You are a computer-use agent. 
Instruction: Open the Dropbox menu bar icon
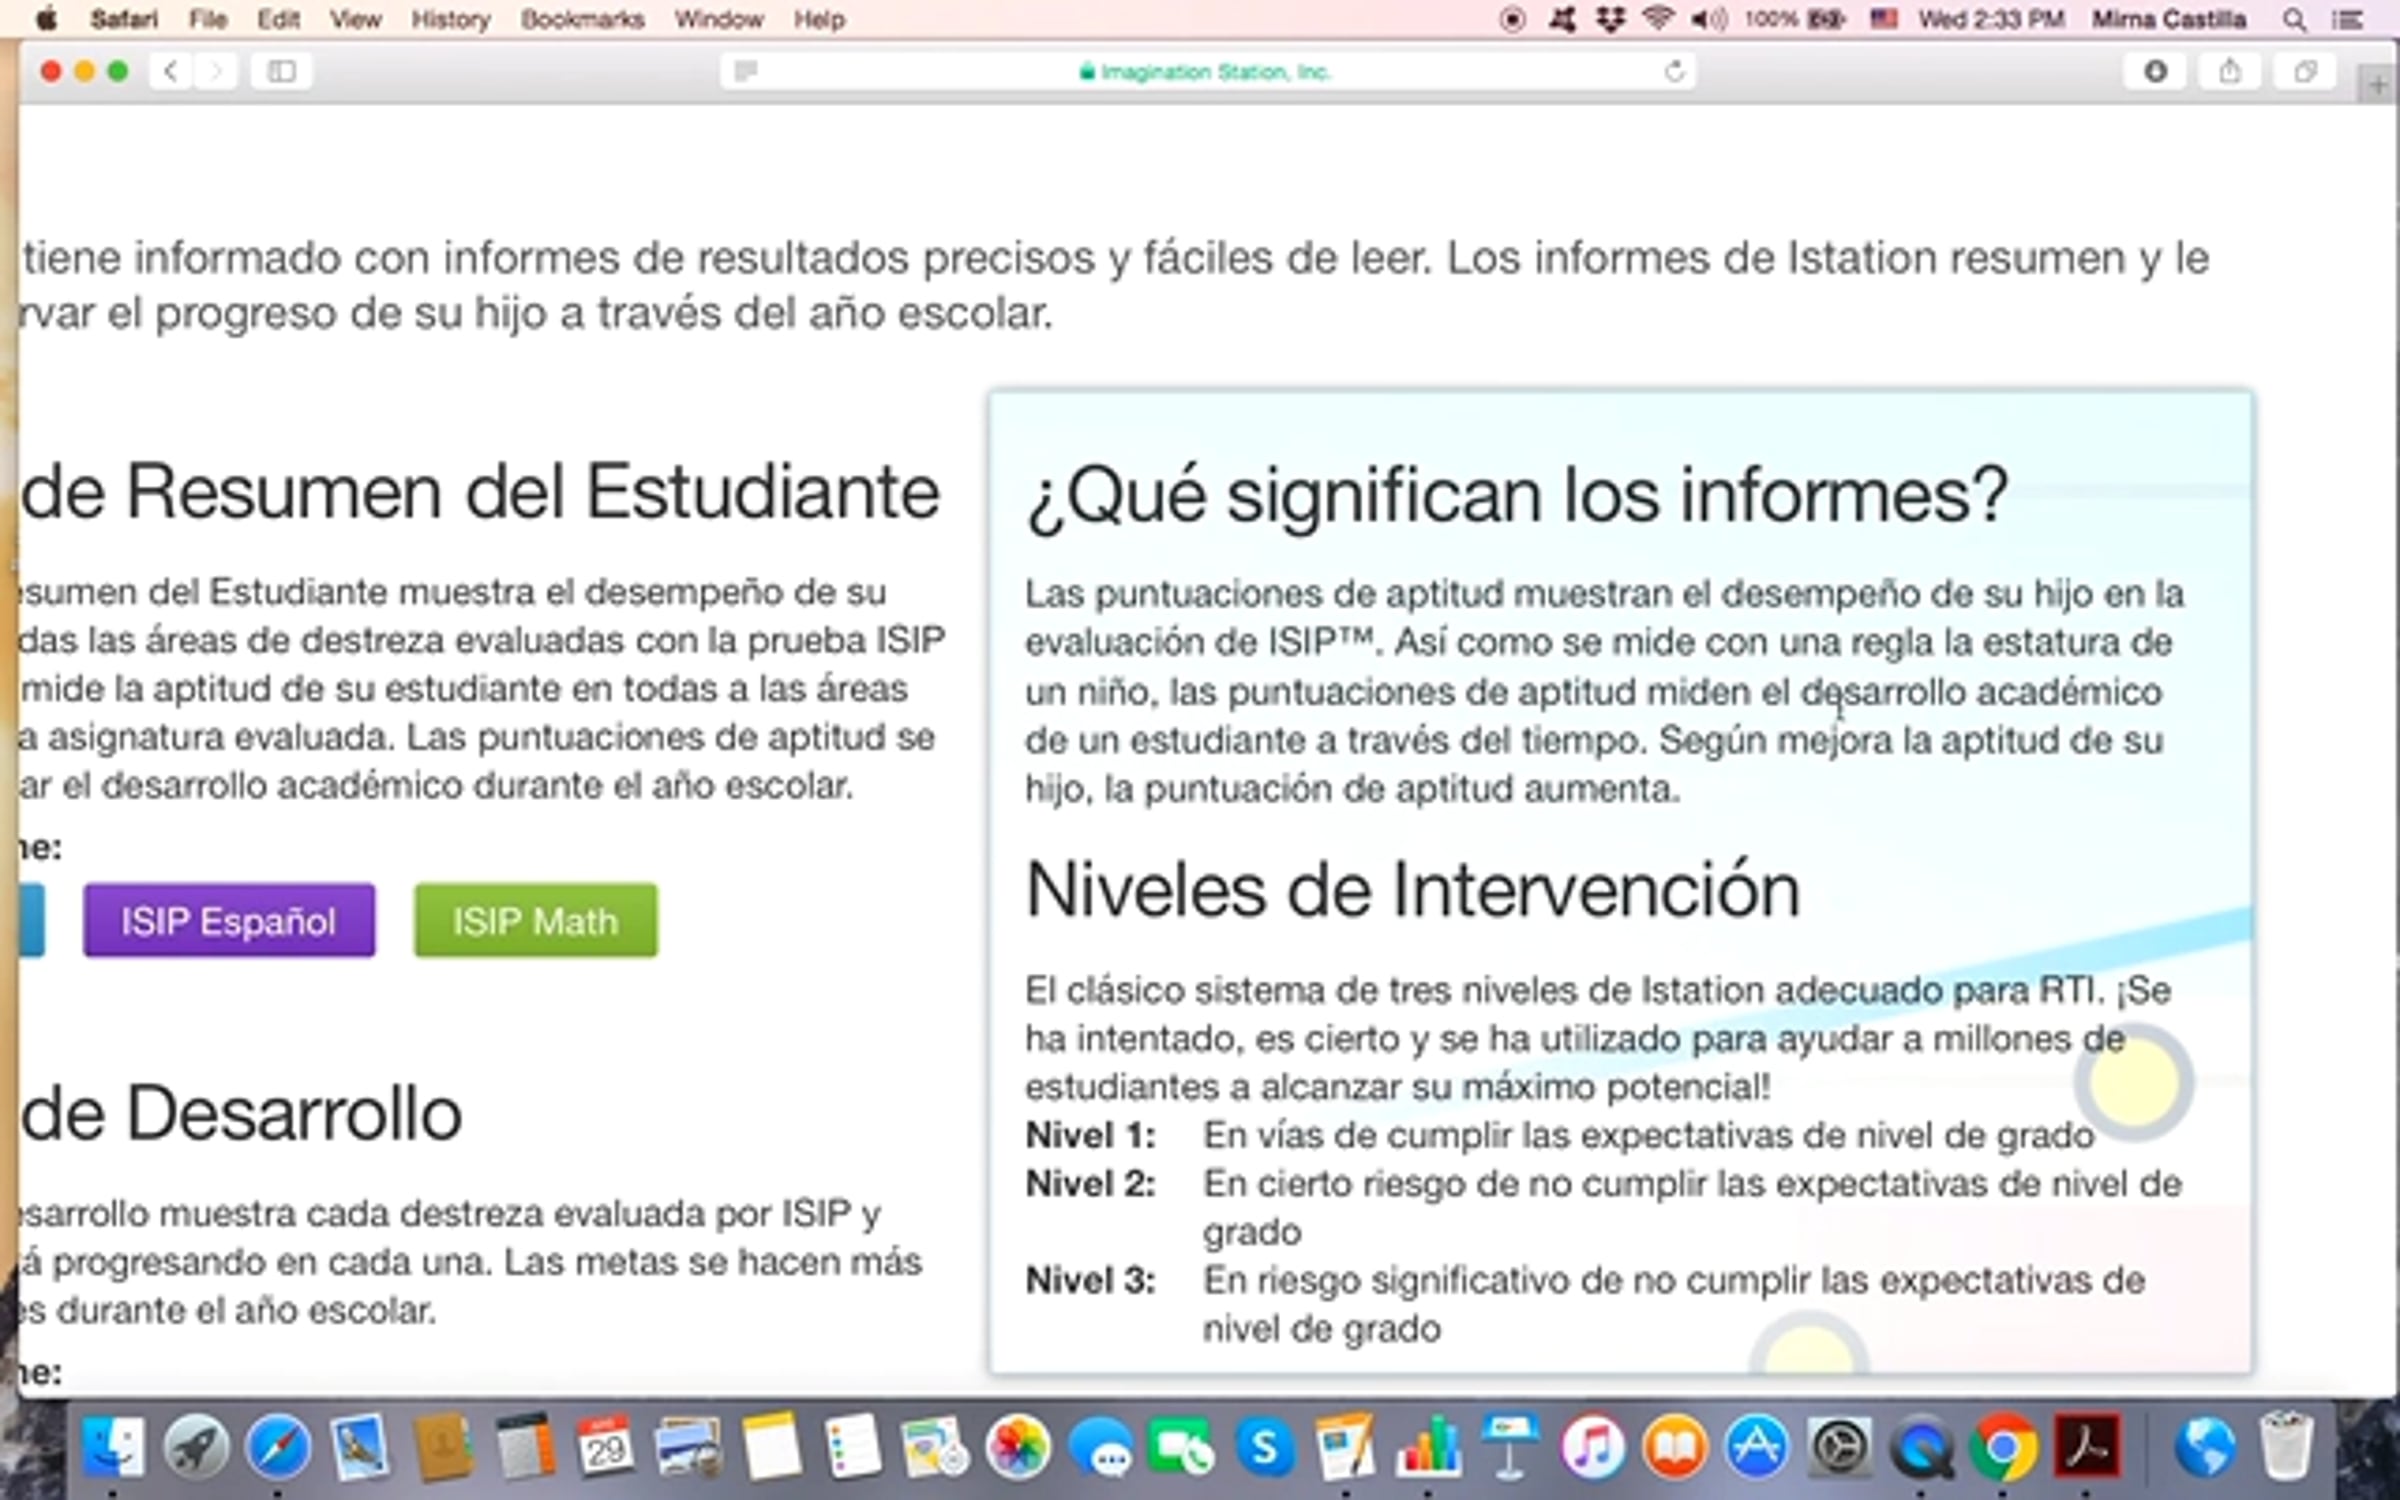[1610, 19]
